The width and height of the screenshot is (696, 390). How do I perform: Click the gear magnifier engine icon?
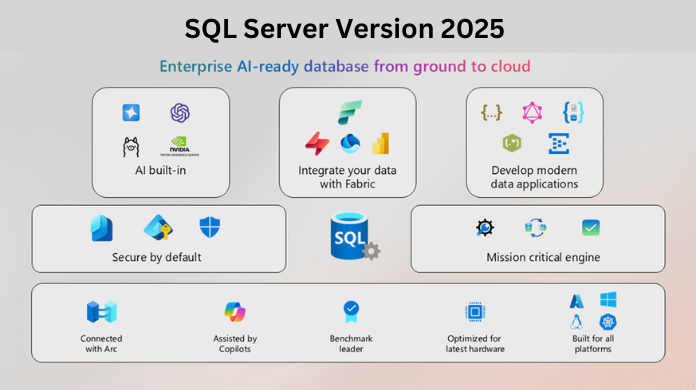coord(485,228)
